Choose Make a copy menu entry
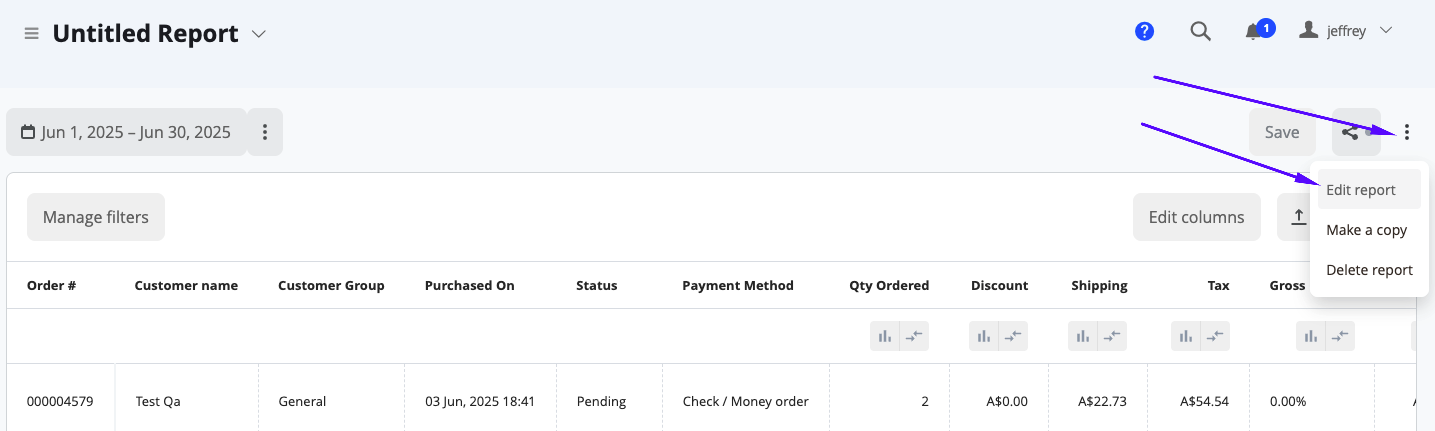 click(x=1369, y=230)
